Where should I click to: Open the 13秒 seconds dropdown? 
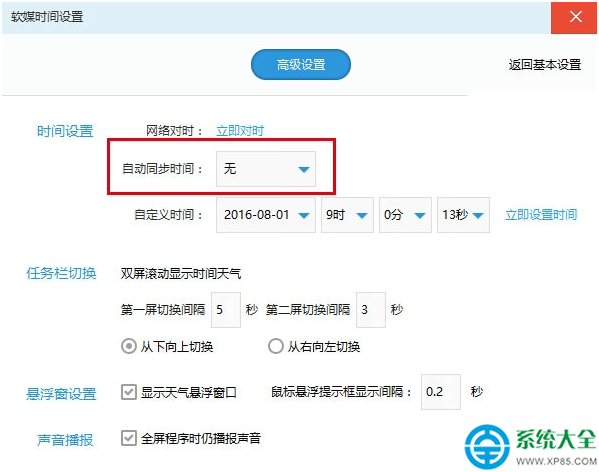click(463, 215)
